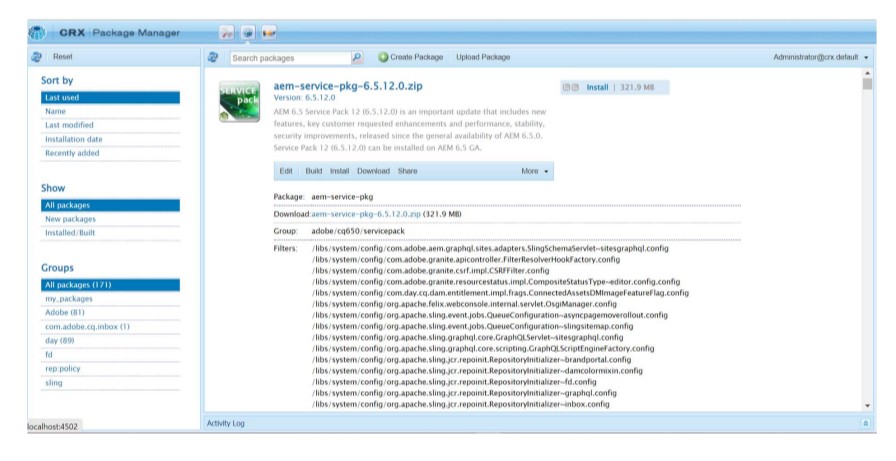
Task: Sort packages by Last modified
Action: point(110,125)
